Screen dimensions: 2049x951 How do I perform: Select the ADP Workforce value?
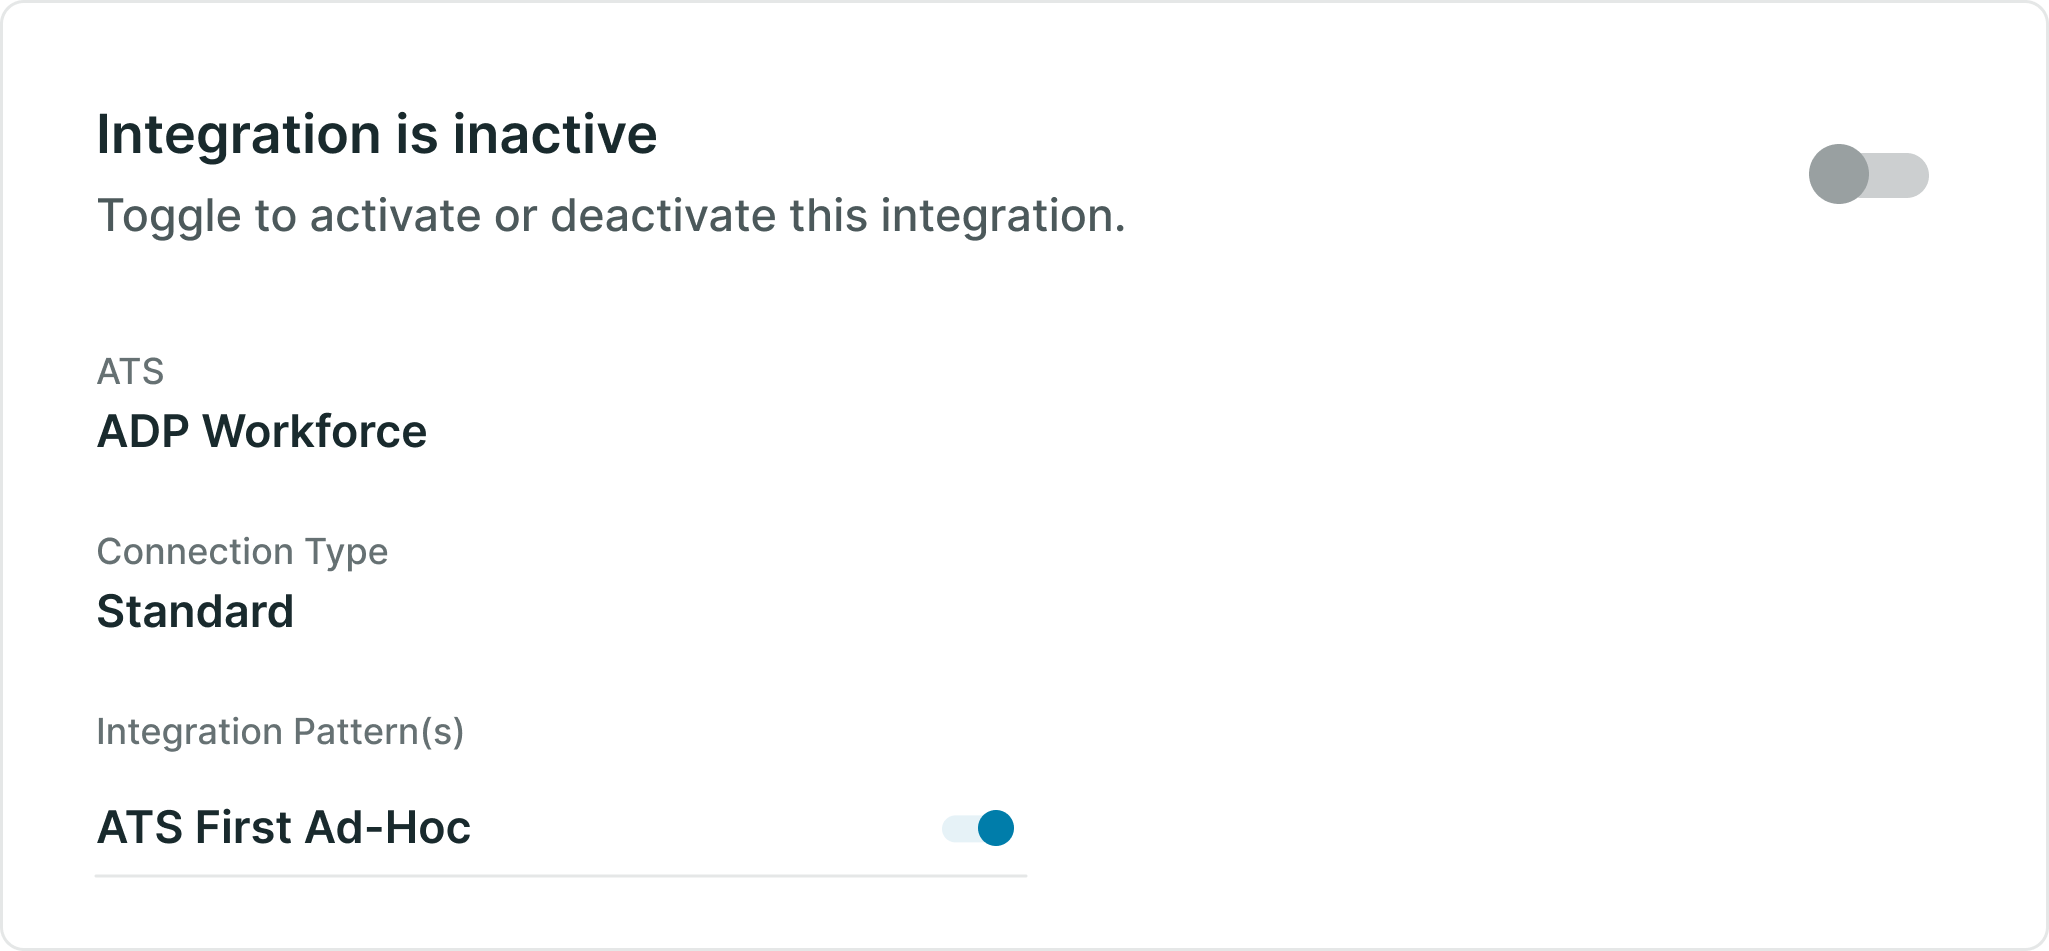(262, 432)
